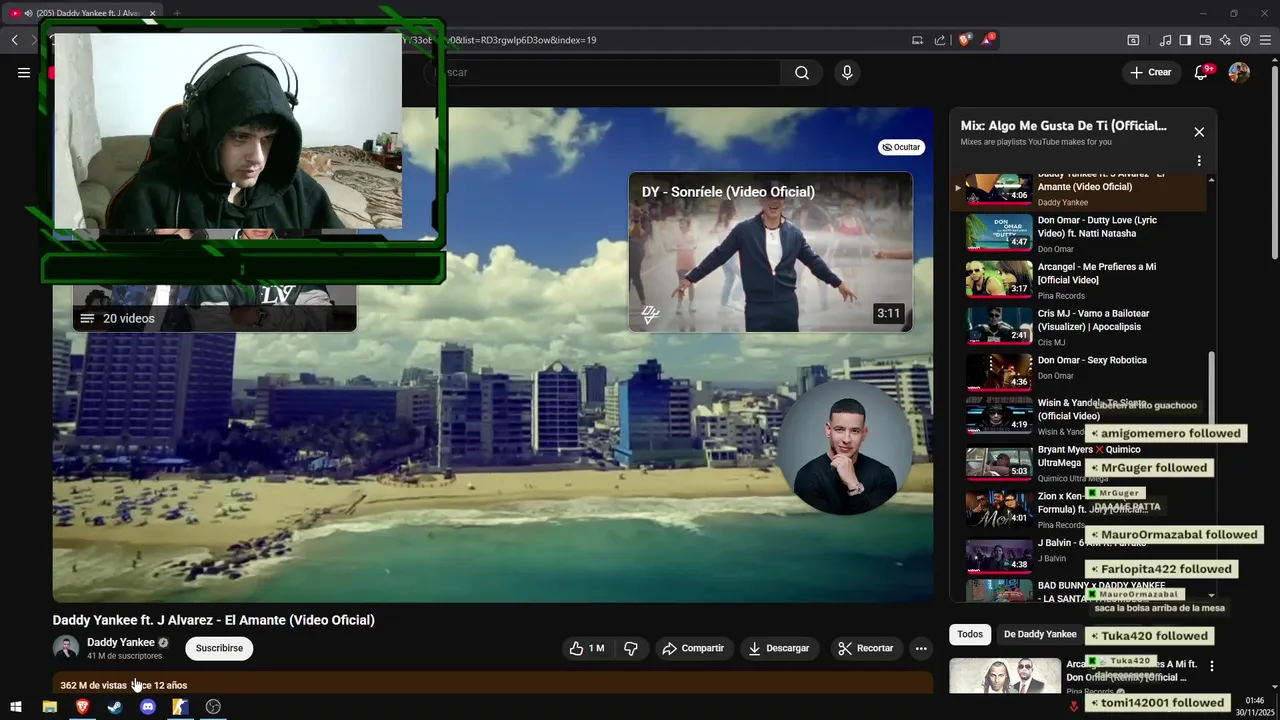Hide end cards with the Ocultar button
Screen dimensions: 1280x720
tap(901, 147)
